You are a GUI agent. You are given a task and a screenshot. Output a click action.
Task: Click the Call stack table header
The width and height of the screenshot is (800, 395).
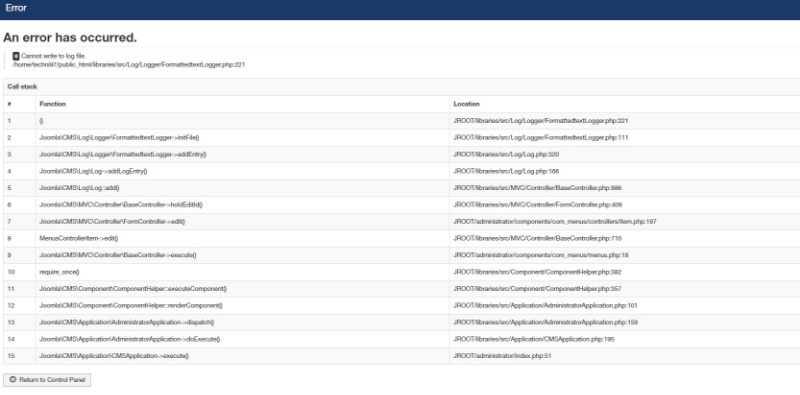tap(22, 87)
